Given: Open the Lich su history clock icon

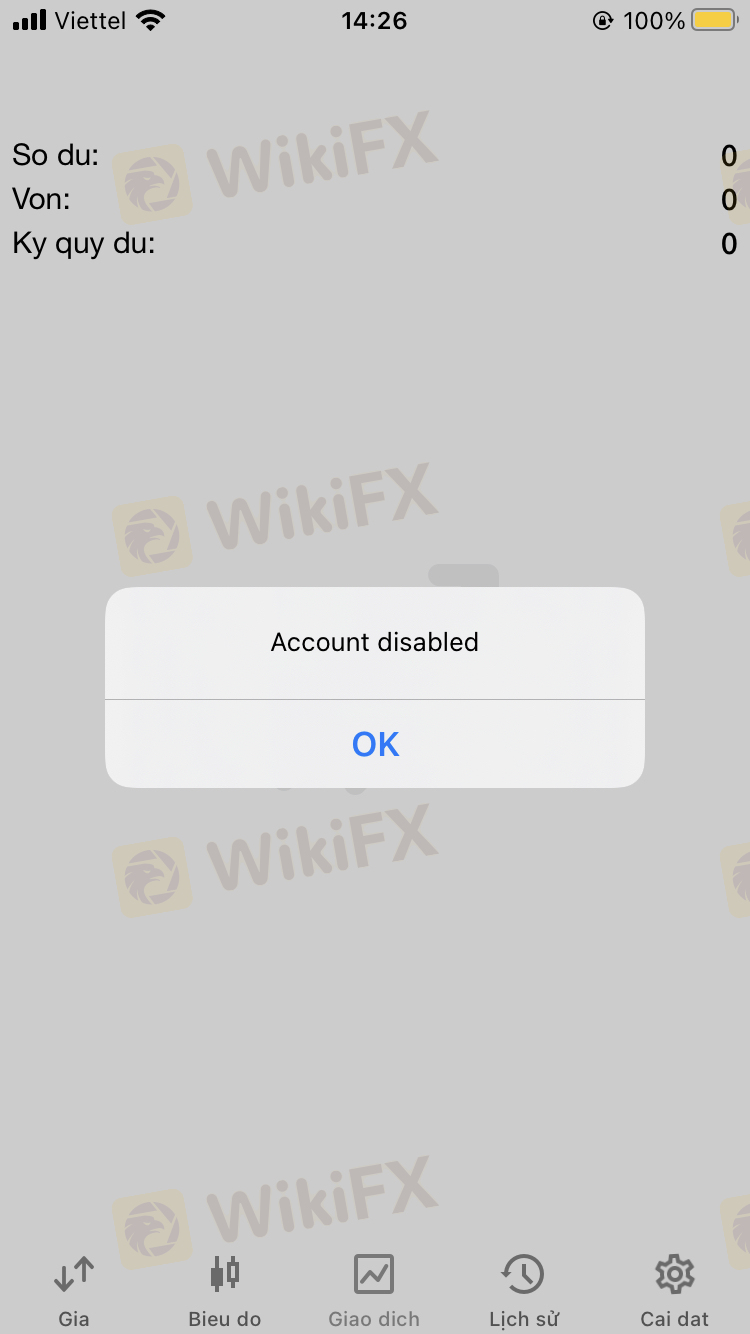Looking at the screenshot, I should coord(523,1274).
